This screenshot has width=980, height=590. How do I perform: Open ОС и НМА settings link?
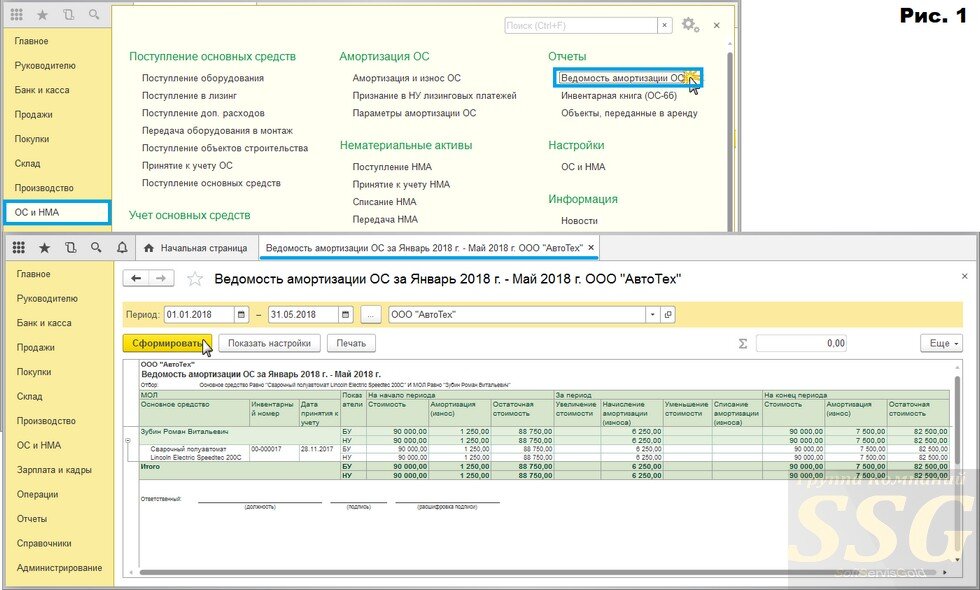(x=583, y=167)
